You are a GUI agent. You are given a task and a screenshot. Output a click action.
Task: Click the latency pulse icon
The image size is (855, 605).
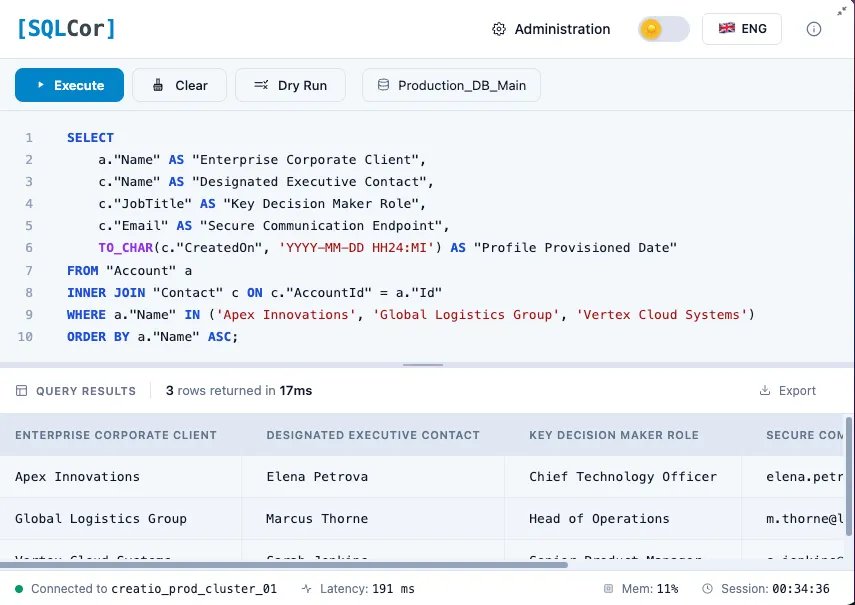coord(306,589)
